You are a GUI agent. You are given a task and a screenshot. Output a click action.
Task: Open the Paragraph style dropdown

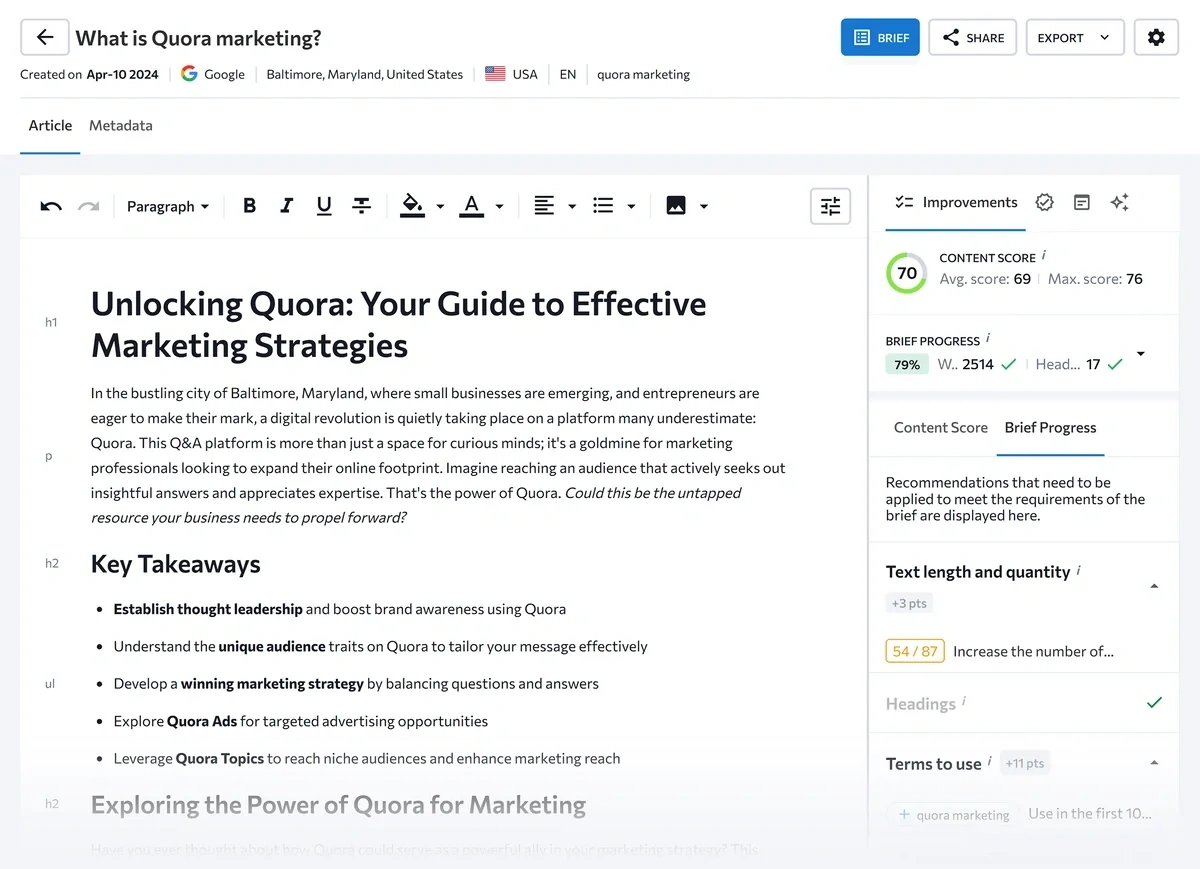(x=168, y=206)
